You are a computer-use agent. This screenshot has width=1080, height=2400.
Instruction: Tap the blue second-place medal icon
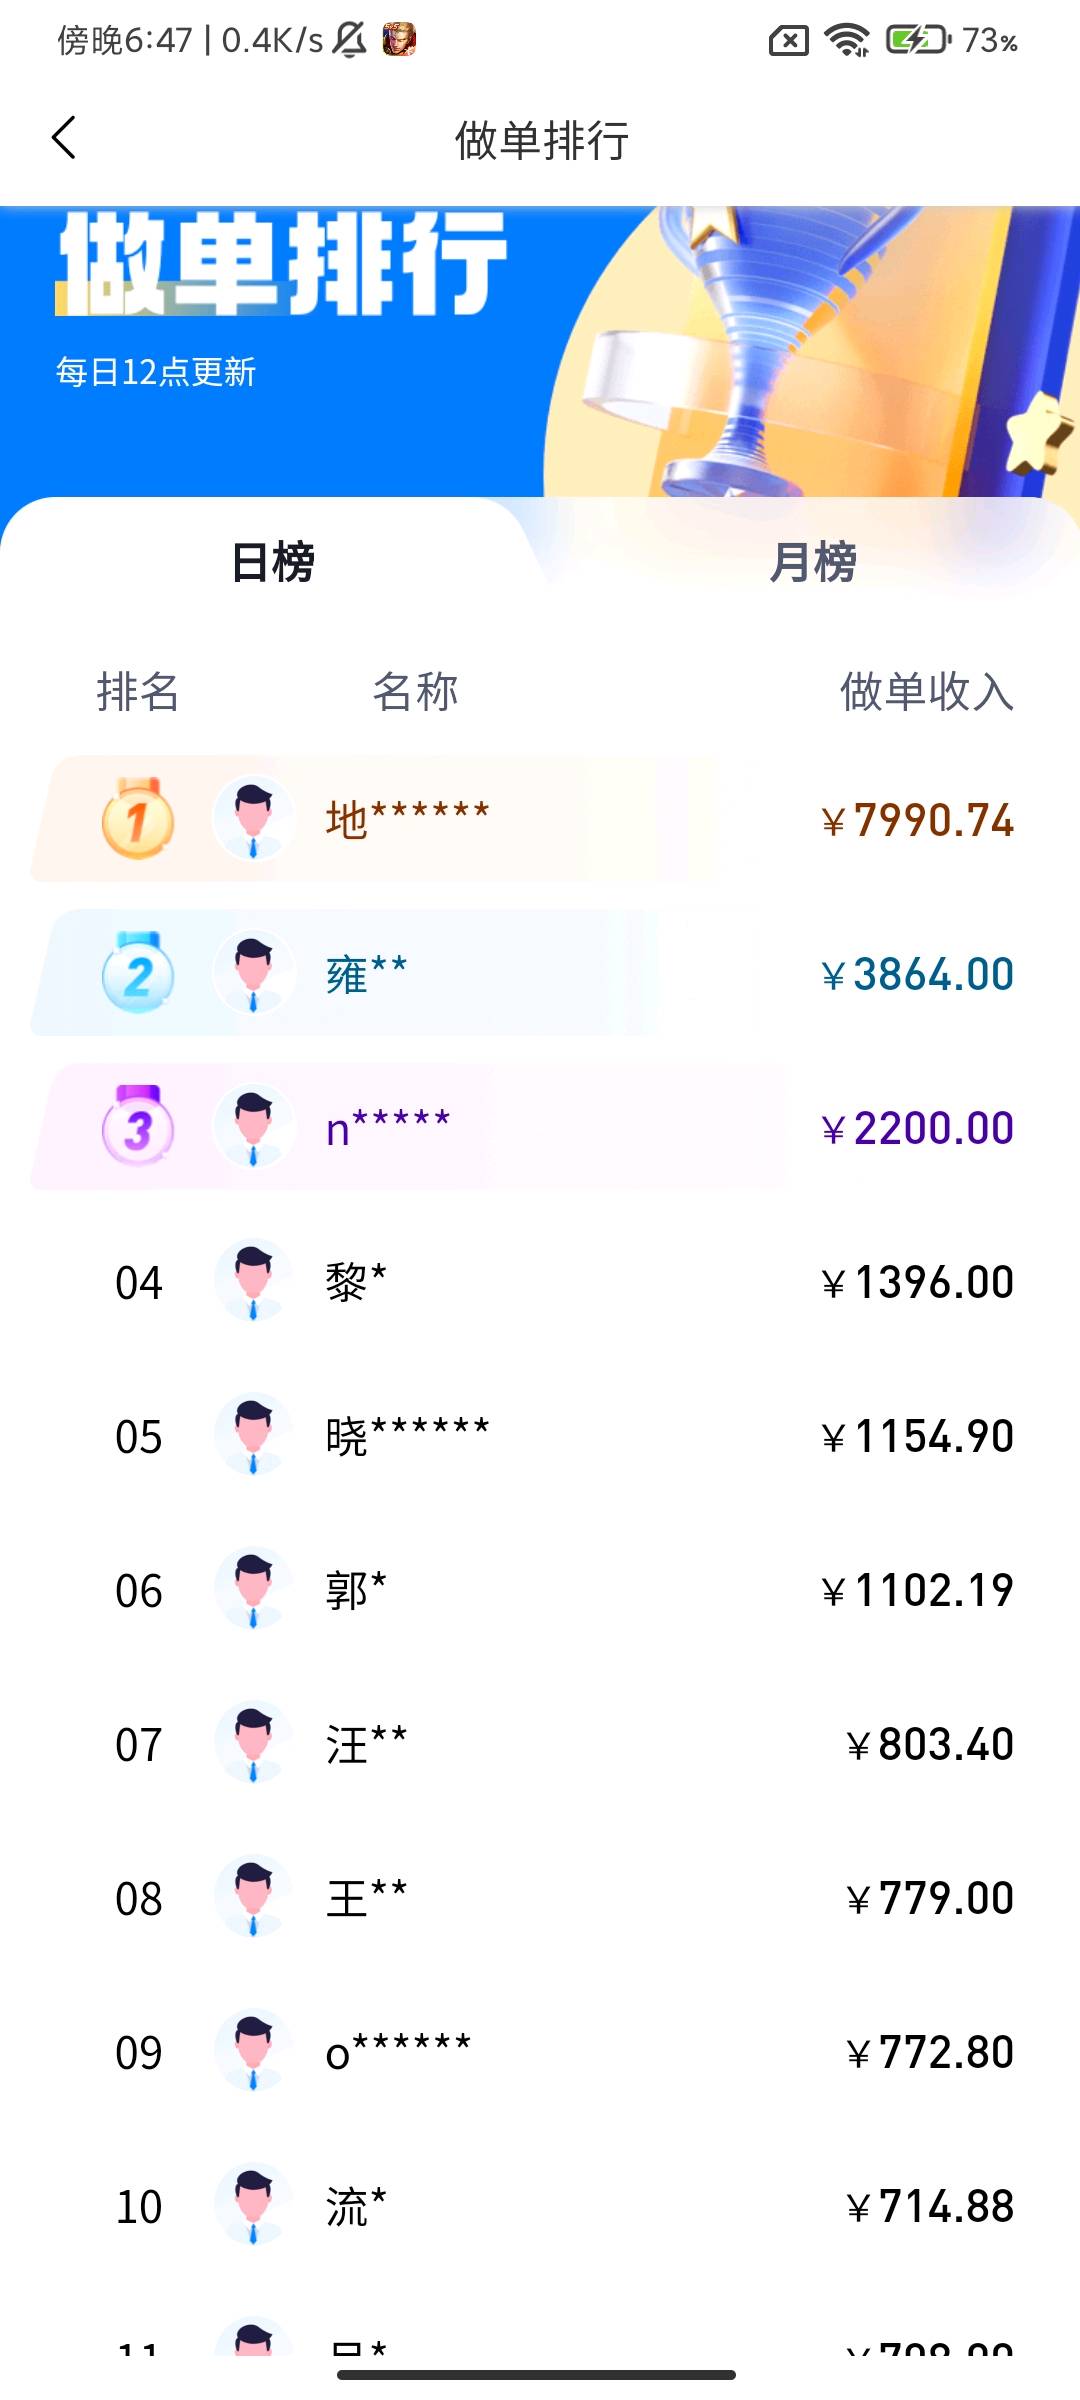(x=138, y=973)
